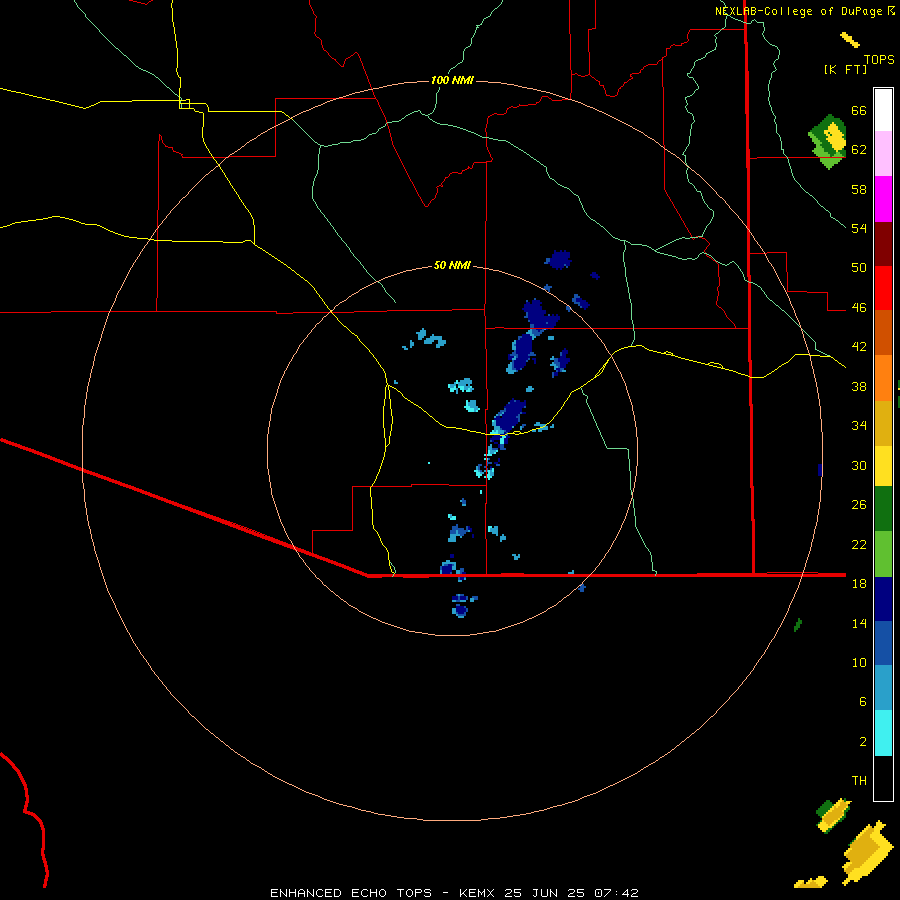Select the light pink legend swatch below 62

point(883,153)
